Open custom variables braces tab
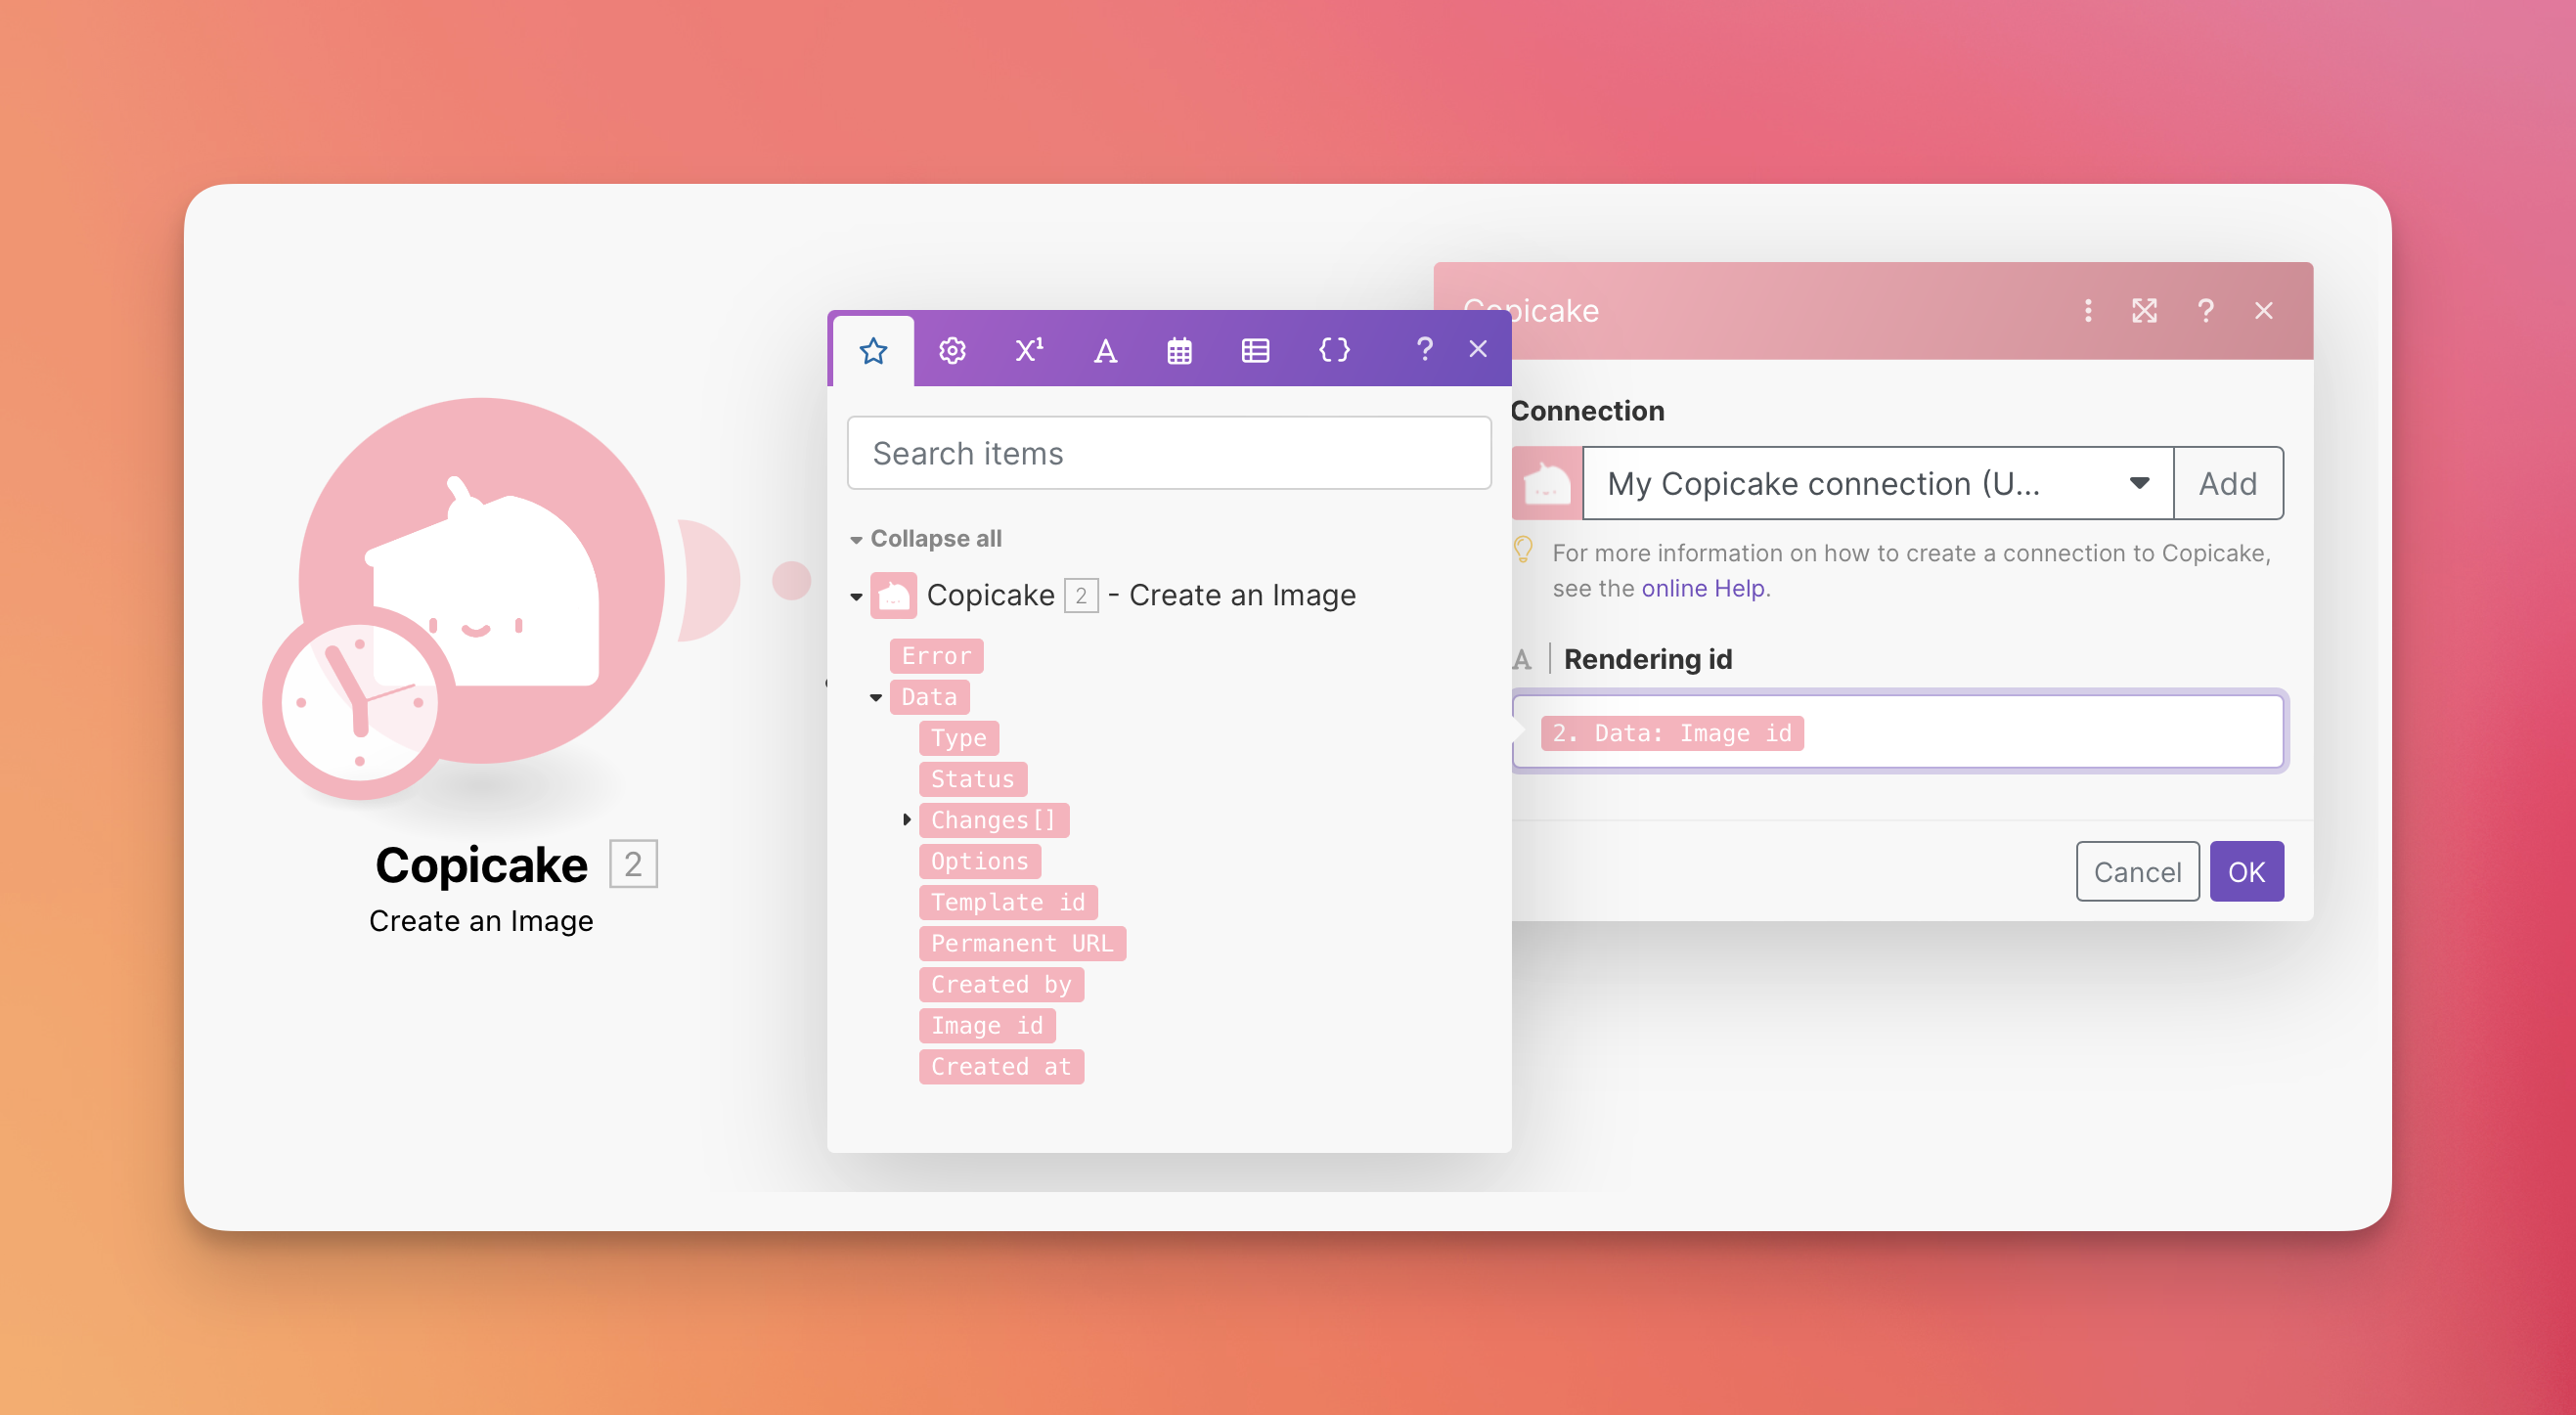The image size is (2576, 1415). (x=1334, y=350)
